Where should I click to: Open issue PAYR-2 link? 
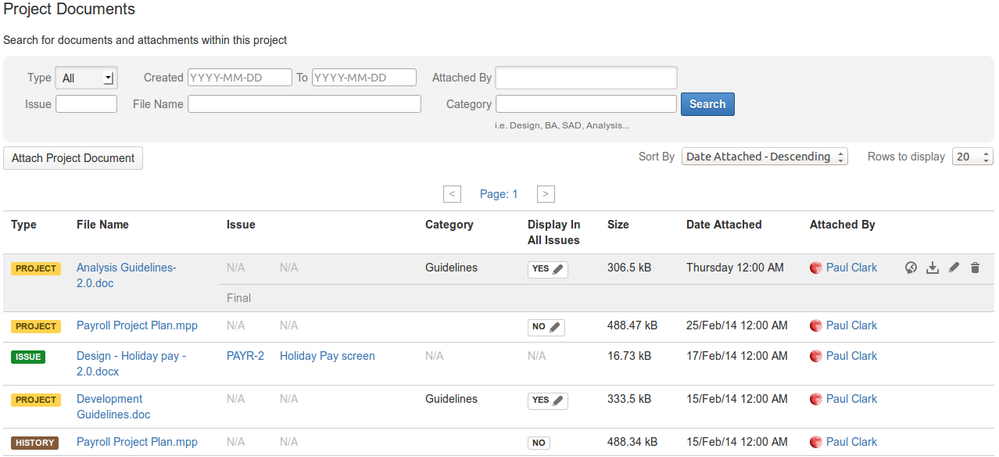click(245, 356)
